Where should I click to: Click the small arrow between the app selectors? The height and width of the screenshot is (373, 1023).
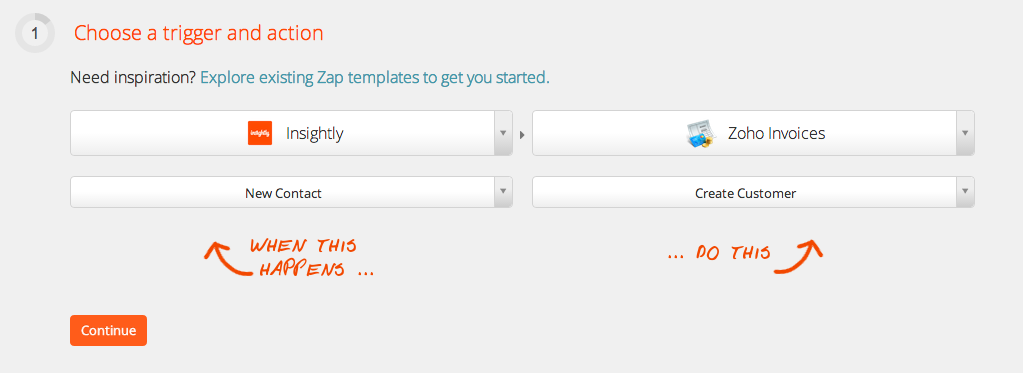[x=522, y=134]
